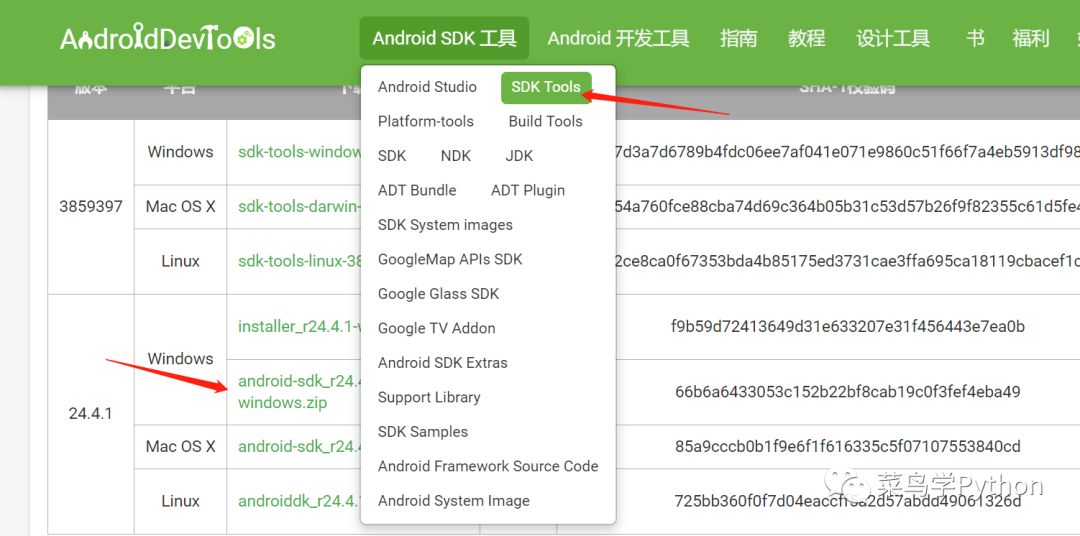Download android-sdk_r24 windows.zip link
Image resolution: width=1080 pixels, height=536 pixels.
click(x=299, y=391)
